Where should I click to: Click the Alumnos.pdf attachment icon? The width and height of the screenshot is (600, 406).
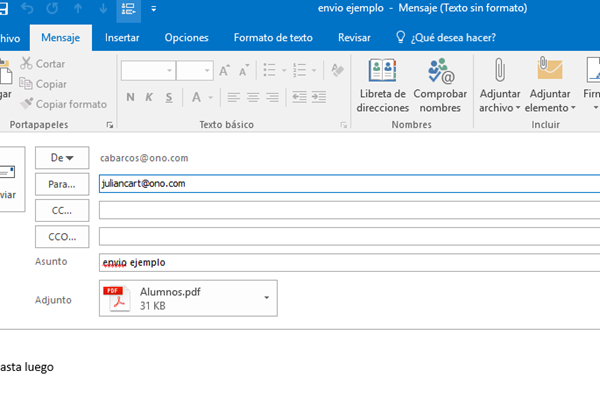pos(120,299)
